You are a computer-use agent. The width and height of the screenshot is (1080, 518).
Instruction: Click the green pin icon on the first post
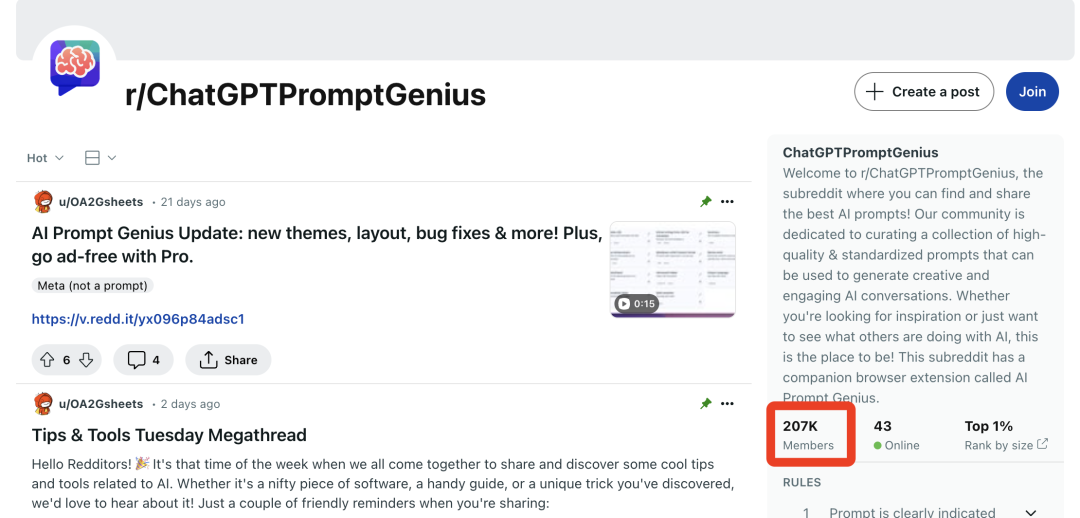pos(705,202)
